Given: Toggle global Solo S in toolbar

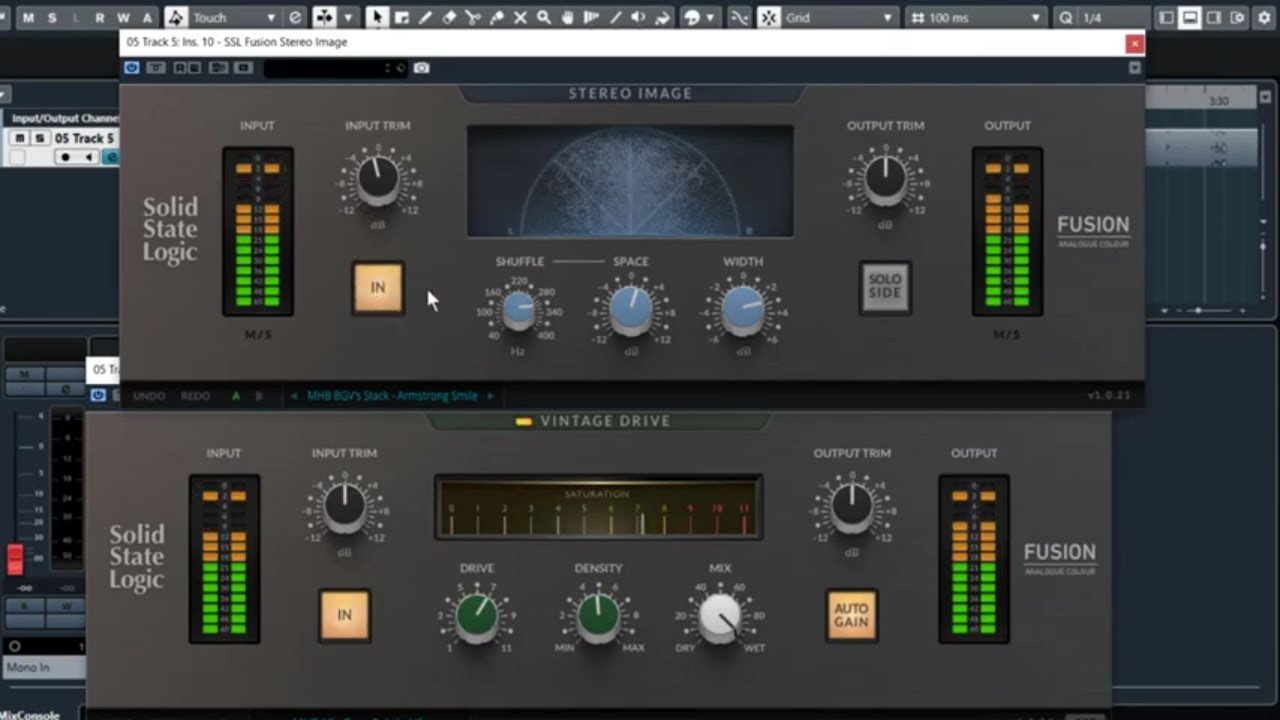Looking at the screenshot, I should [52, 17].
